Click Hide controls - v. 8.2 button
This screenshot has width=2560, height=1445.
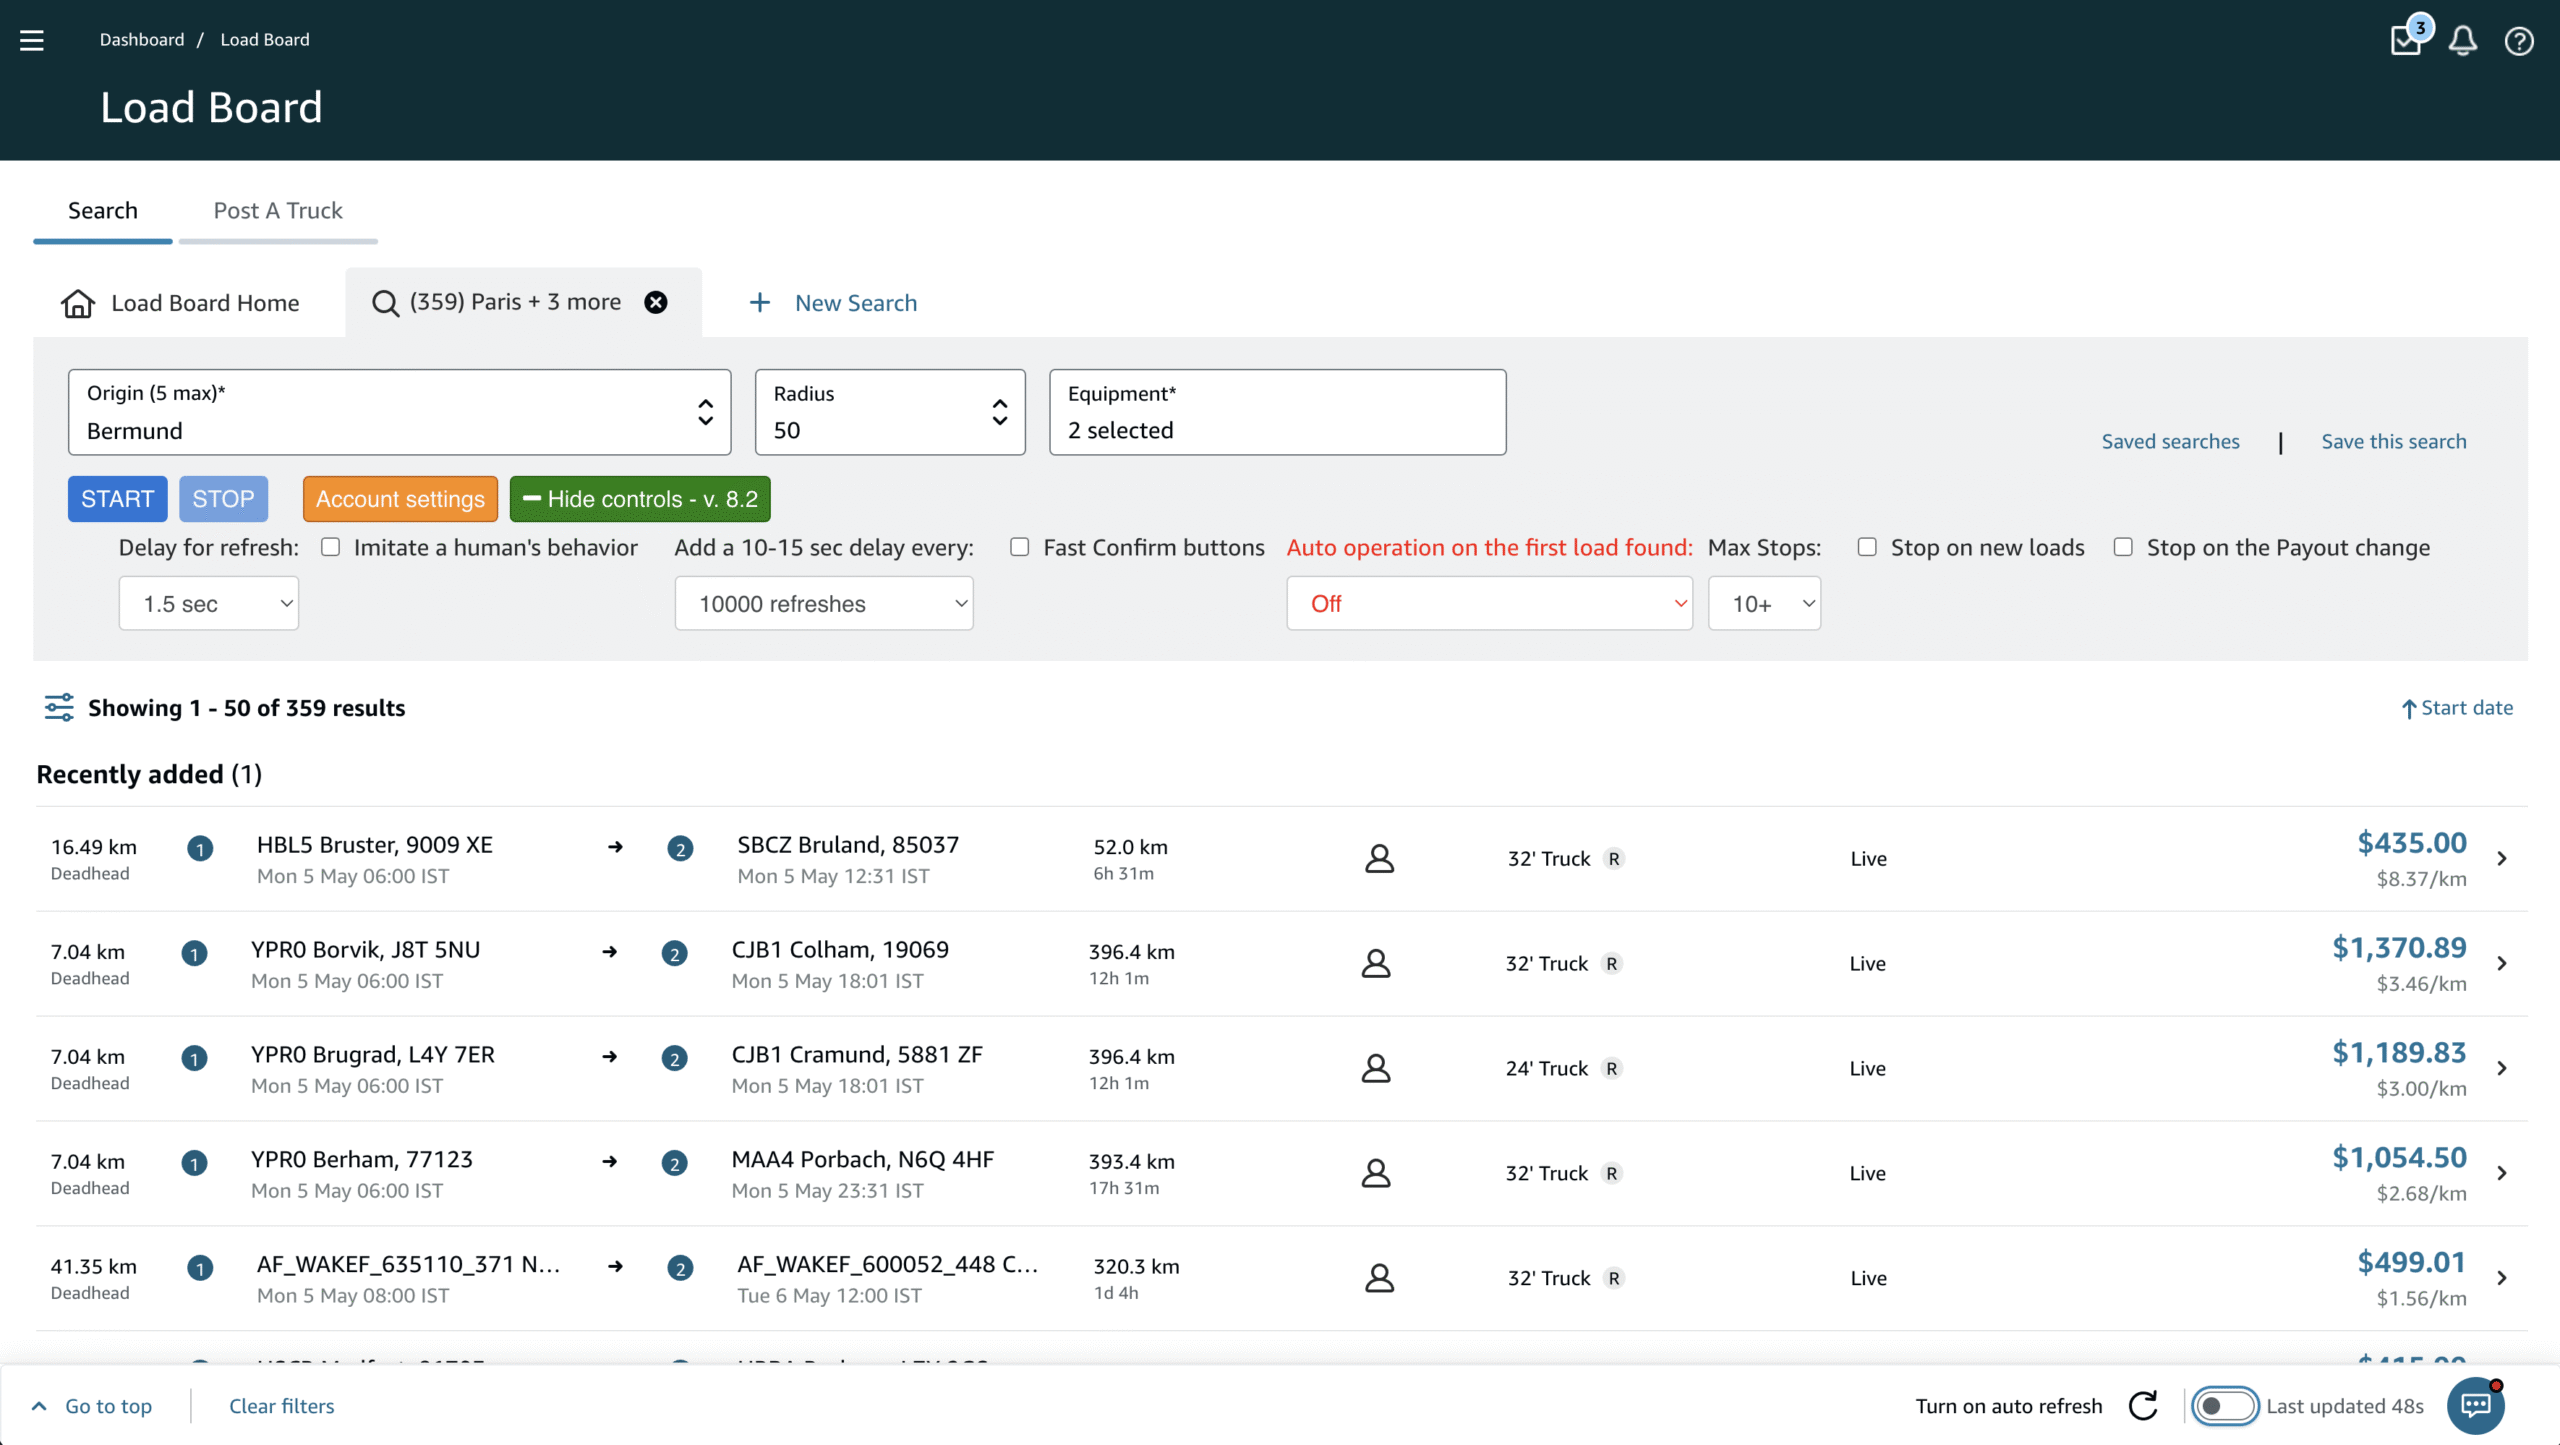(x=640, y=499)
